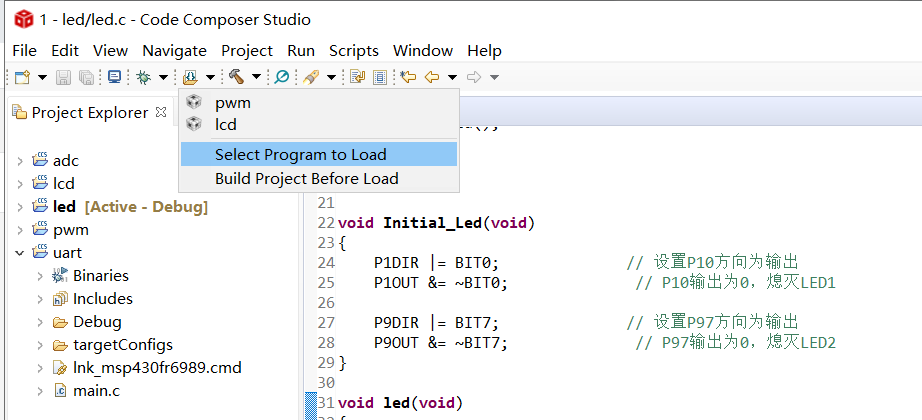Open the View menu
This screenshot has height=420, width=922.
click(x=111, y=51)
